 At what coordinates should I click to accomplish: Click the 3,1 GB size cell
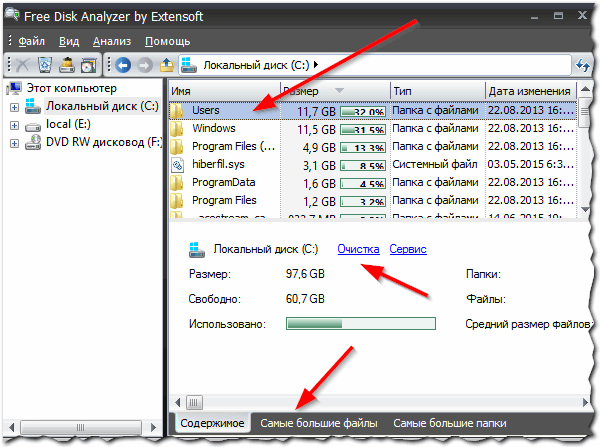tap(319, 166)
